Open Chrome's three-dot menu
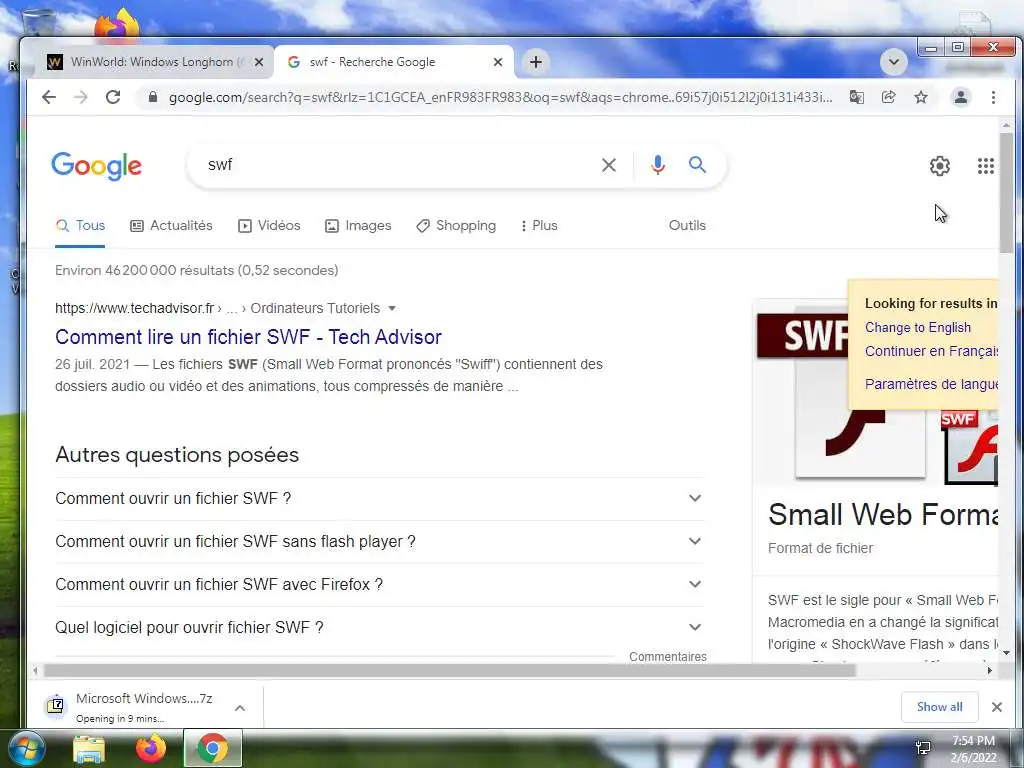This screenshot has width=1024, height=768. point(993,97)
